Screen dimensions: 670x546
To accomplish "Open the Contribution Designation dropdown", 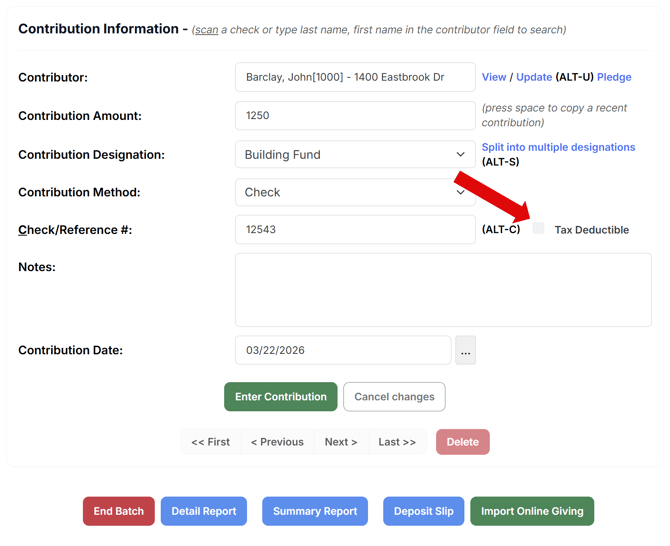I will 355,155.
